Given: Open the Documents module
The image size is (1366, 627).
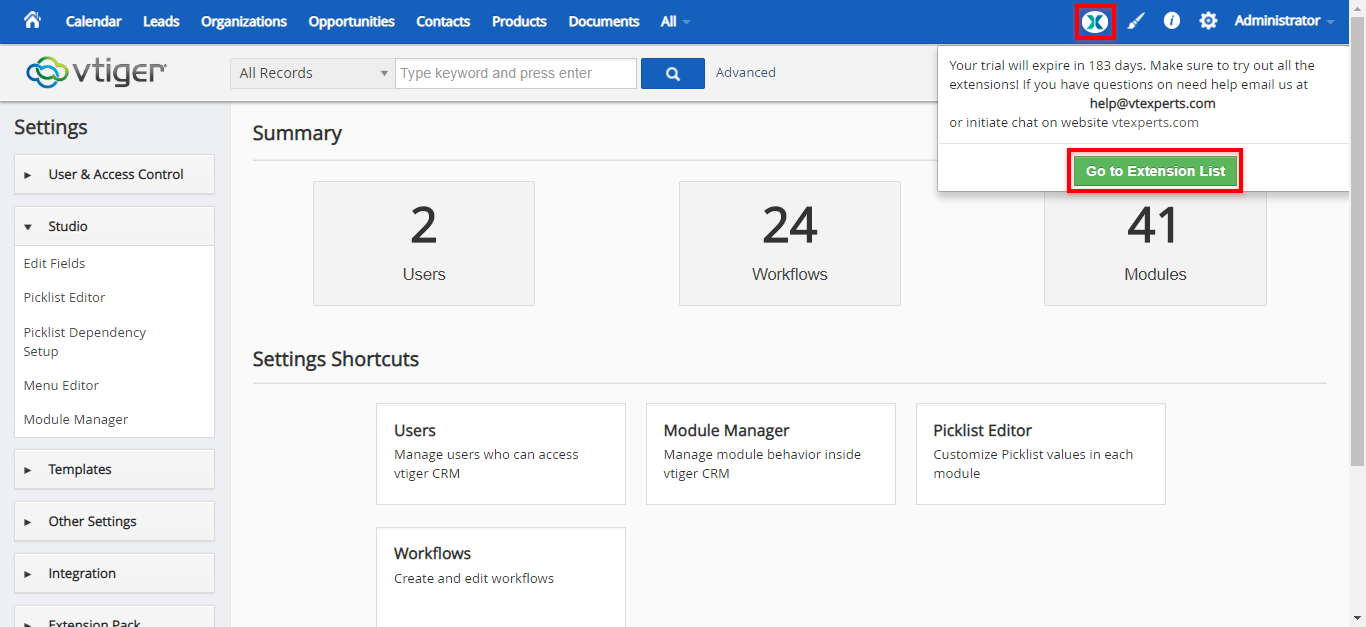Looking at the screenshot, I should tap(604, 21).
